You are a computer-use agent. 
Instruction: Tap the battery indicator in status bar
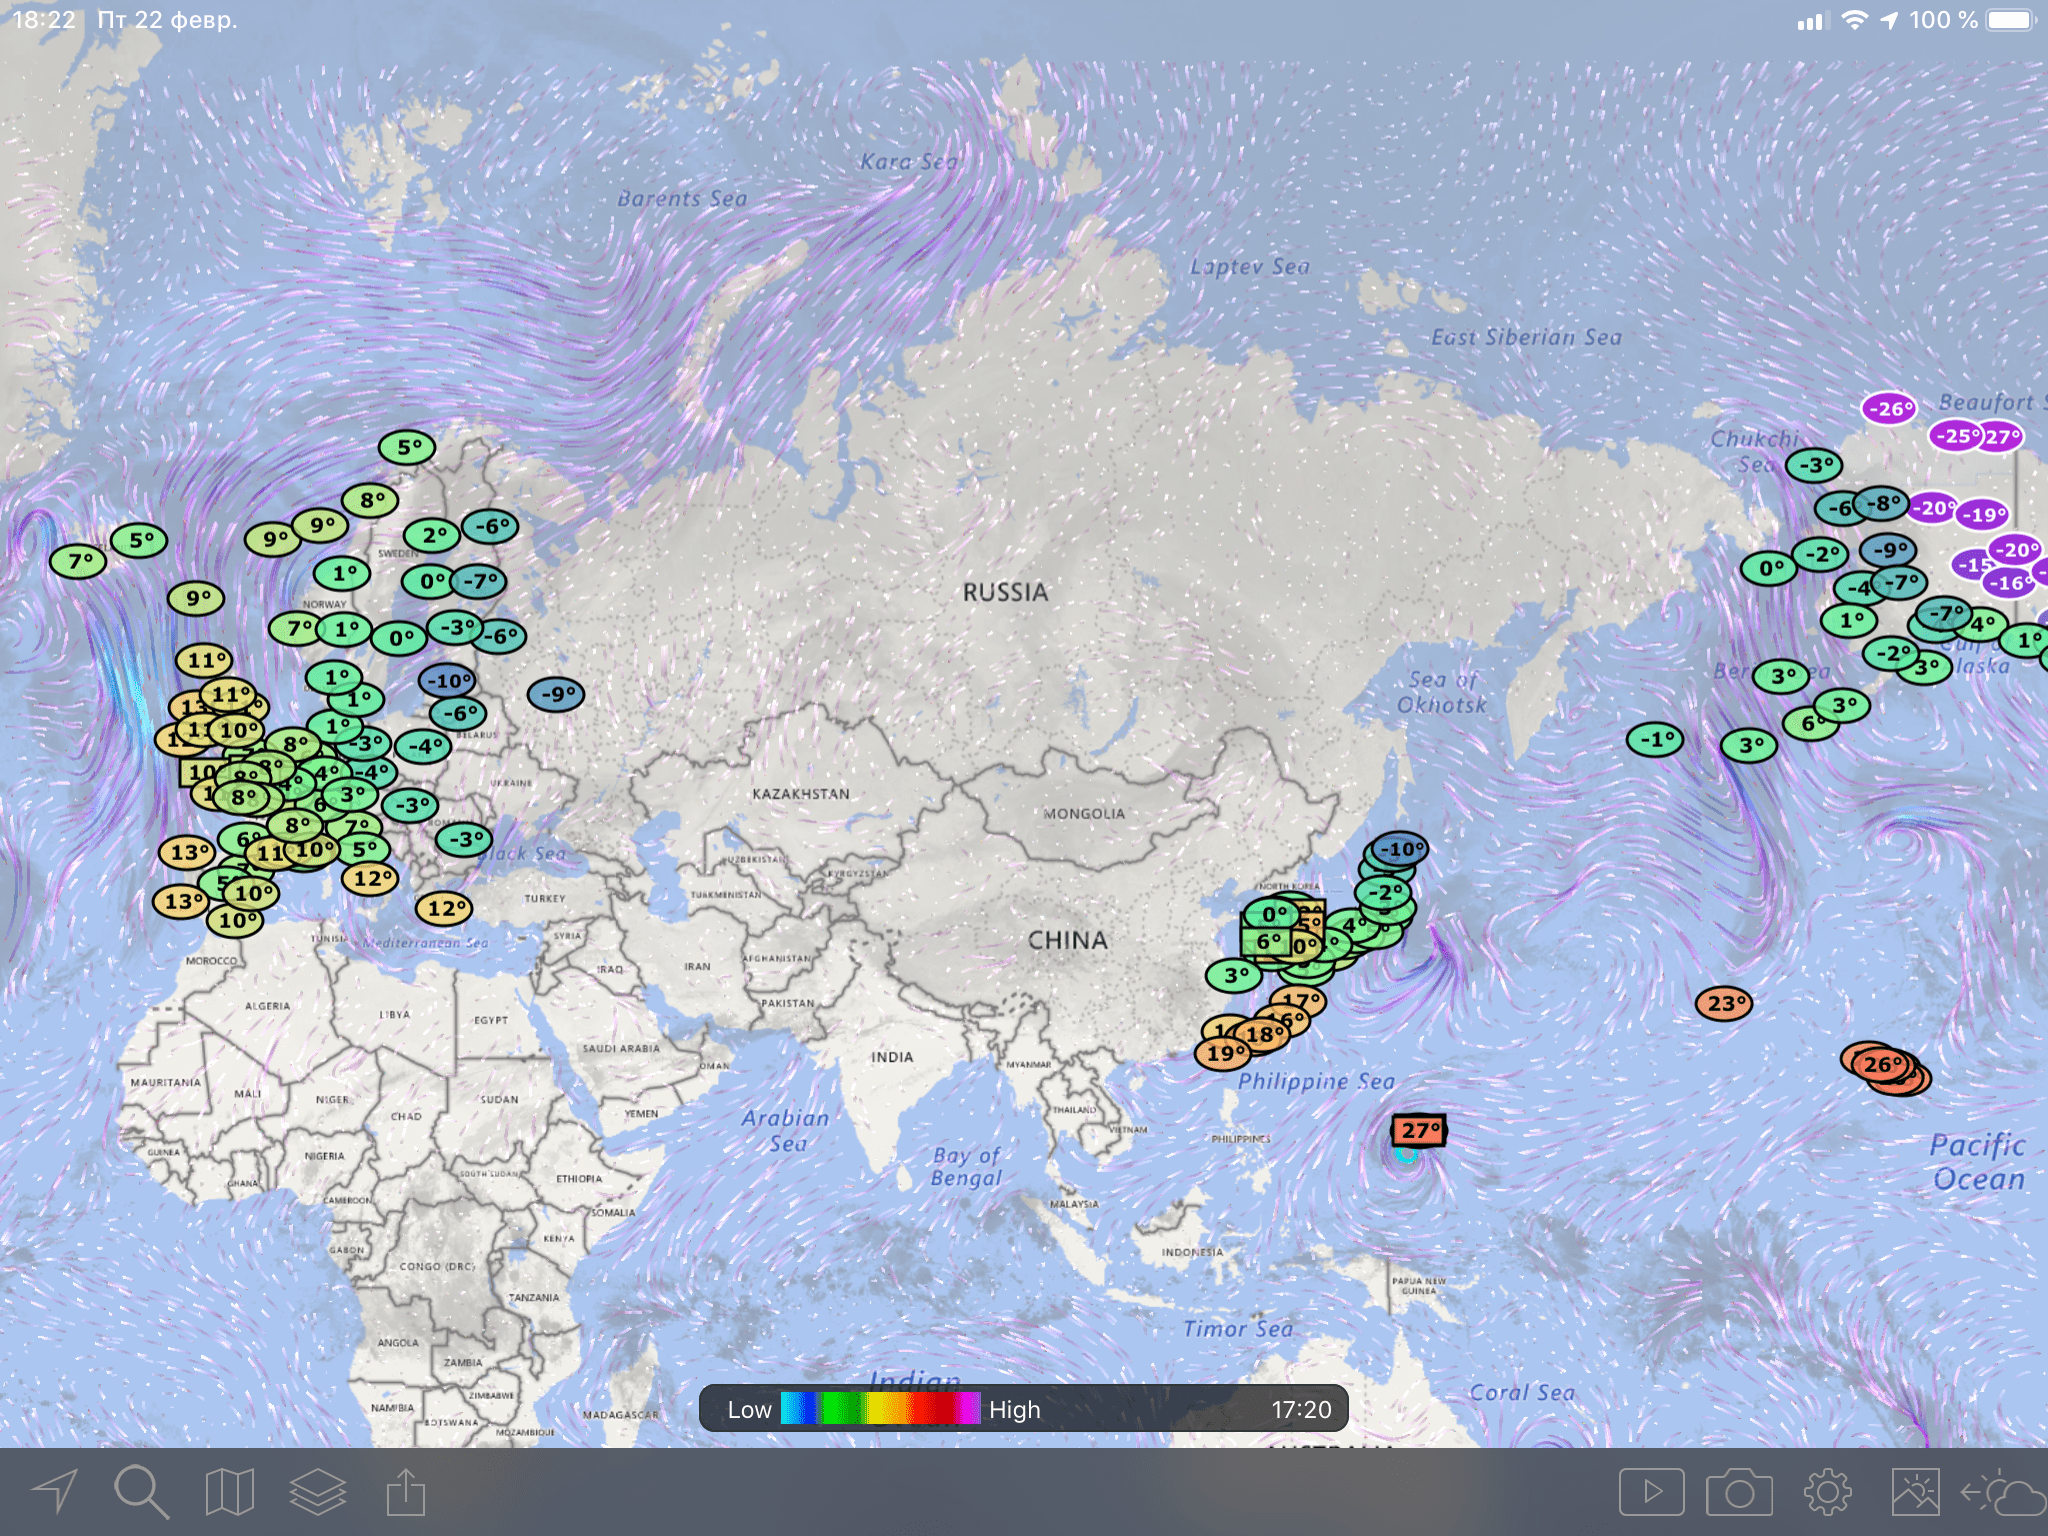2012,20
